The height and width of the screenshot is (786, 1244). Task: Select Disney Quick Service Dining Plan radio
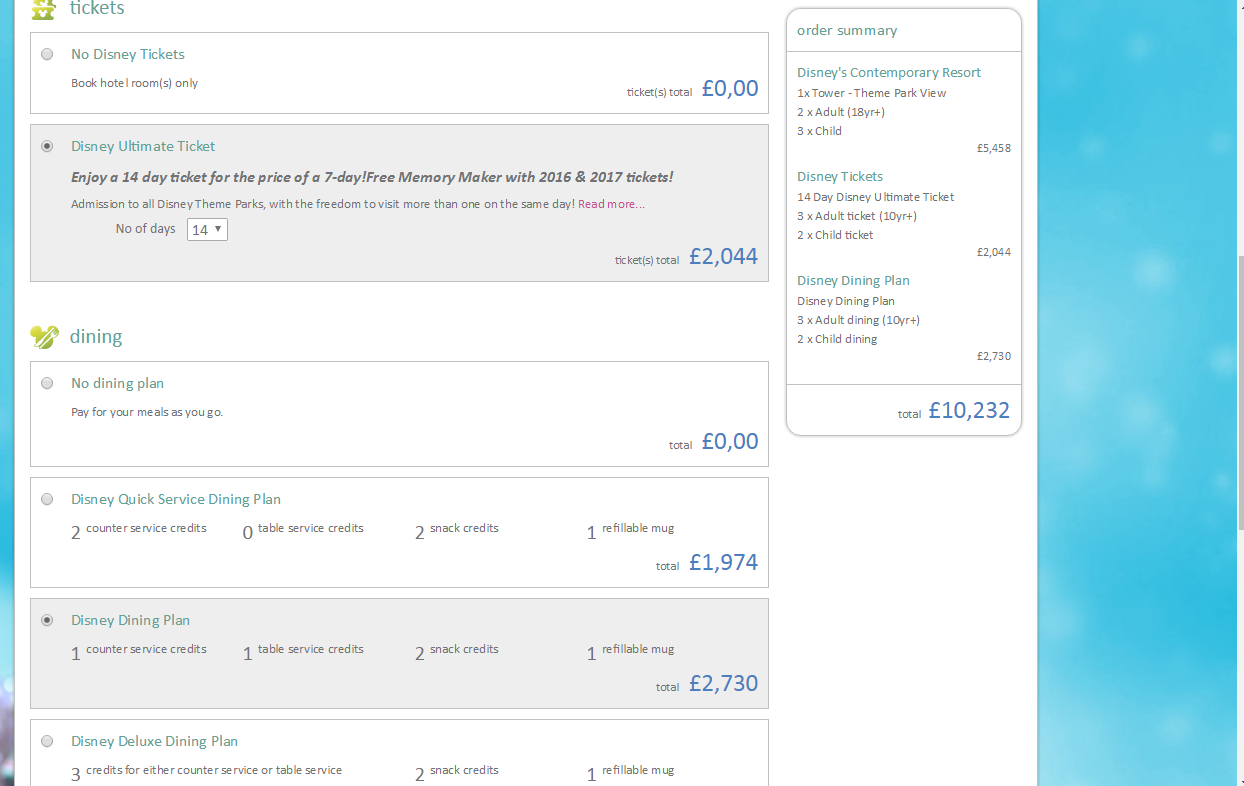(x=47, y=499)
